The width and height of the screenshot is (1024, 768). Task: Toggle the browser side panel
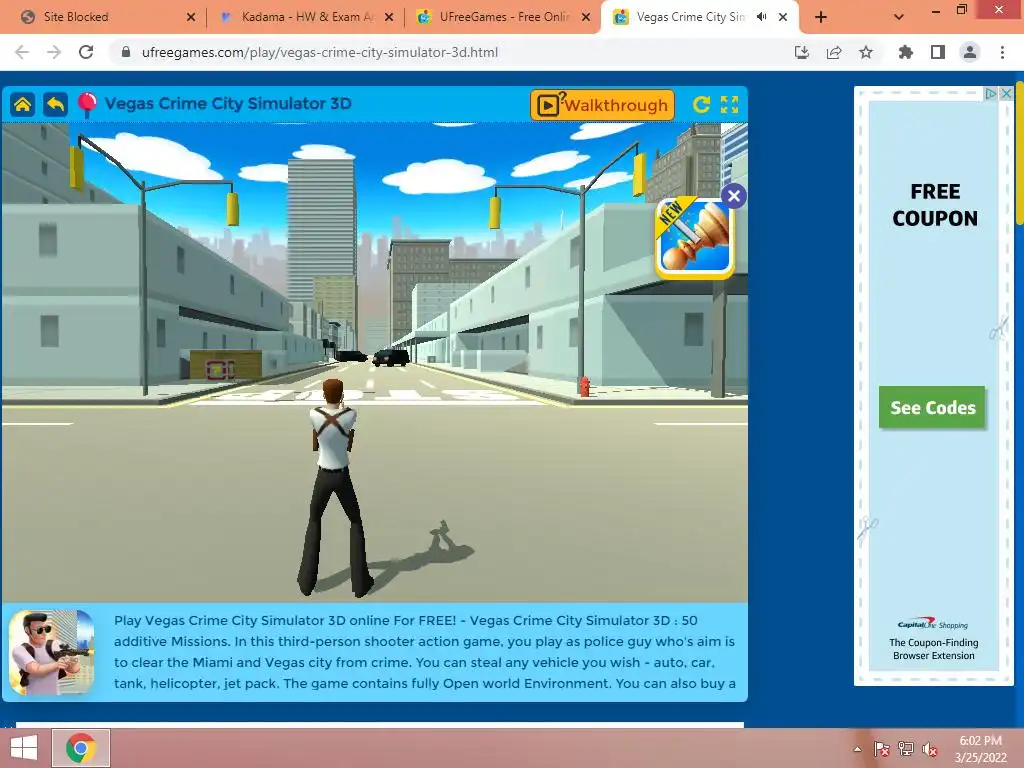pyautogui.click(x=938, y=52)
